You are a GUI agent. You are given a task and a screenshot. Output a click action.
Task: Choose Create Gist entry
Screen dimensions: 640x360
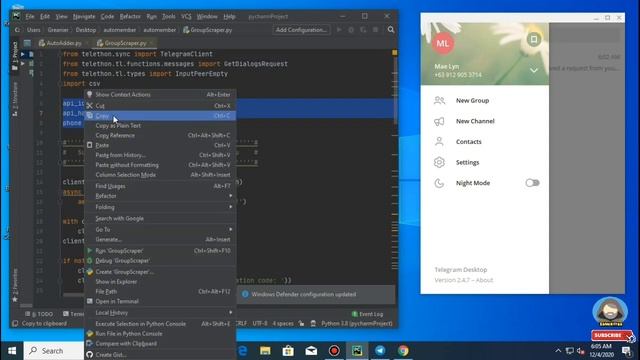pos(160,355)
